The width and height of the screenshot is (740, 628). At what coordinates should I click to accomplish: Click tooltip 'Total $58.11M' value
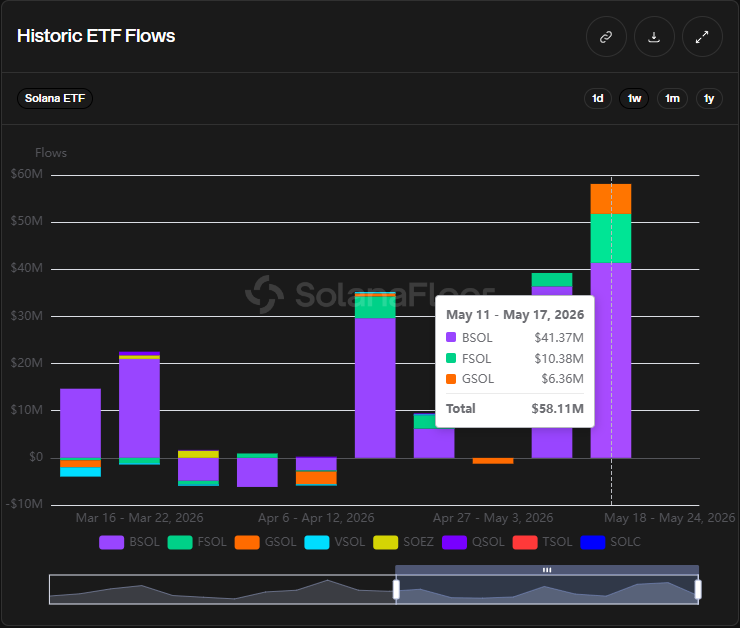(x=557, y=409)
